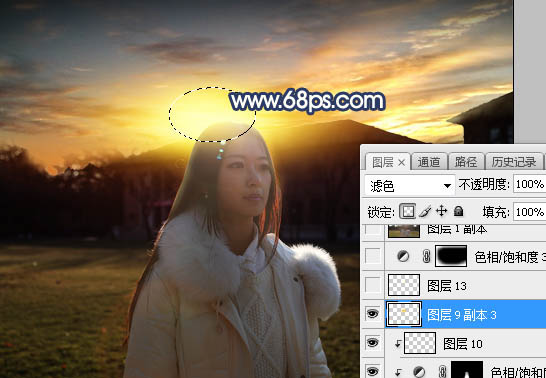Click clipping arrow icon beside 图层 10
This screenshot has width=546, height=378.
click(x=398, y=344)
